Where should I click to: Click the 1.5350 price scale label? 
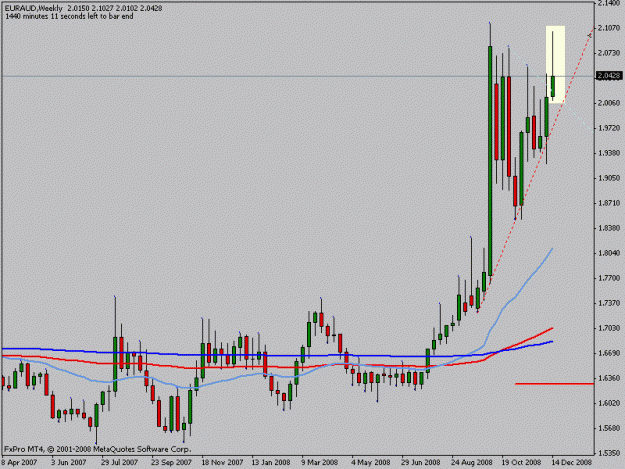tap(609, 453)
